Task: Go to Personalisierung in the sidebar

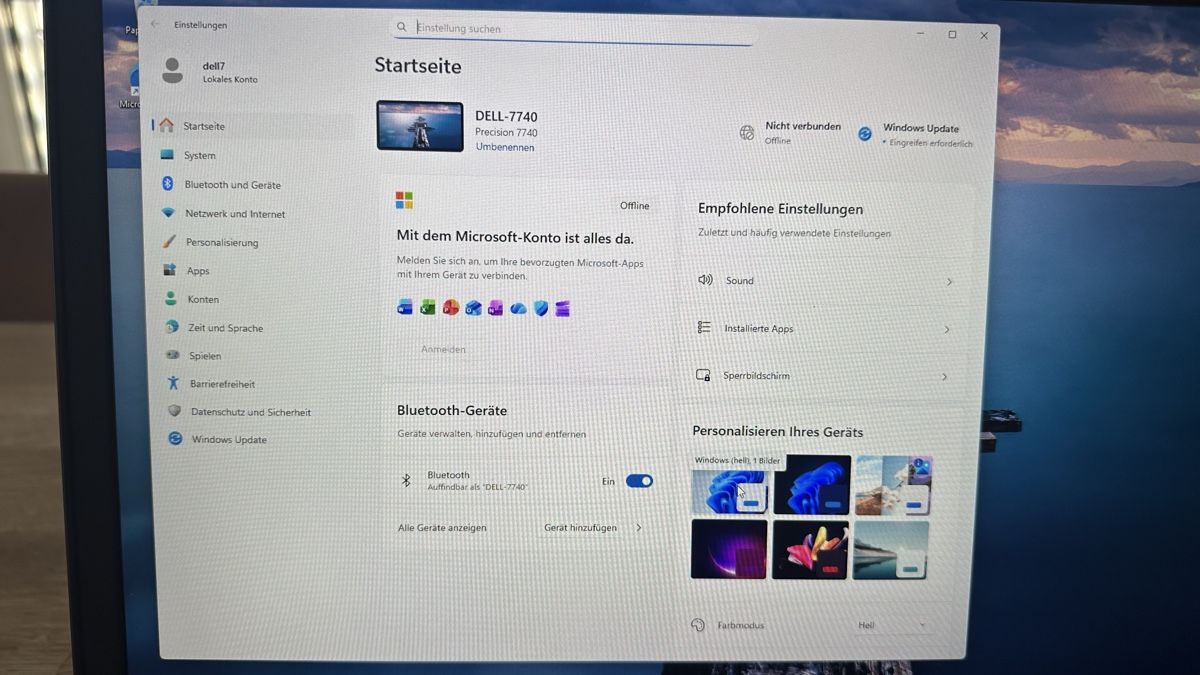Action: [222, 242]
